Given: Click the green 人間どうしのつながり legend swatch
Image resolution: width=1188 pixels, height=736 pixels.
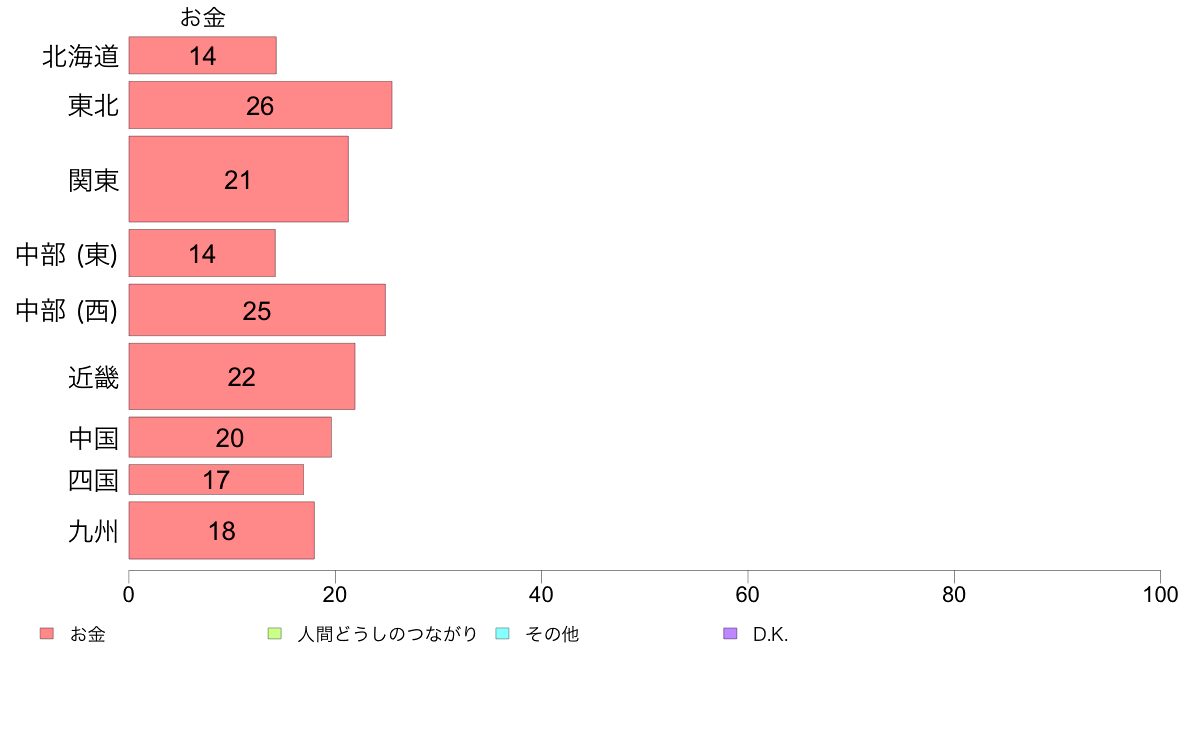Looking at the screenshot, I should [x=275, y=634].
